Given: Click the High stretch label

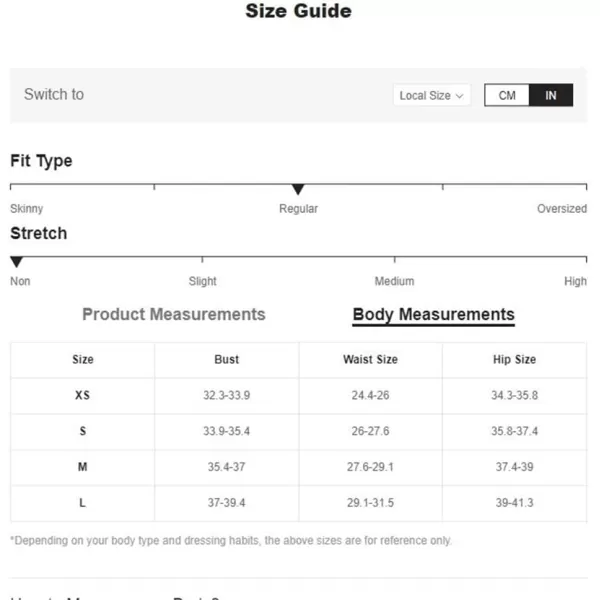Looking at the screenshot, I should click(575, 281).
